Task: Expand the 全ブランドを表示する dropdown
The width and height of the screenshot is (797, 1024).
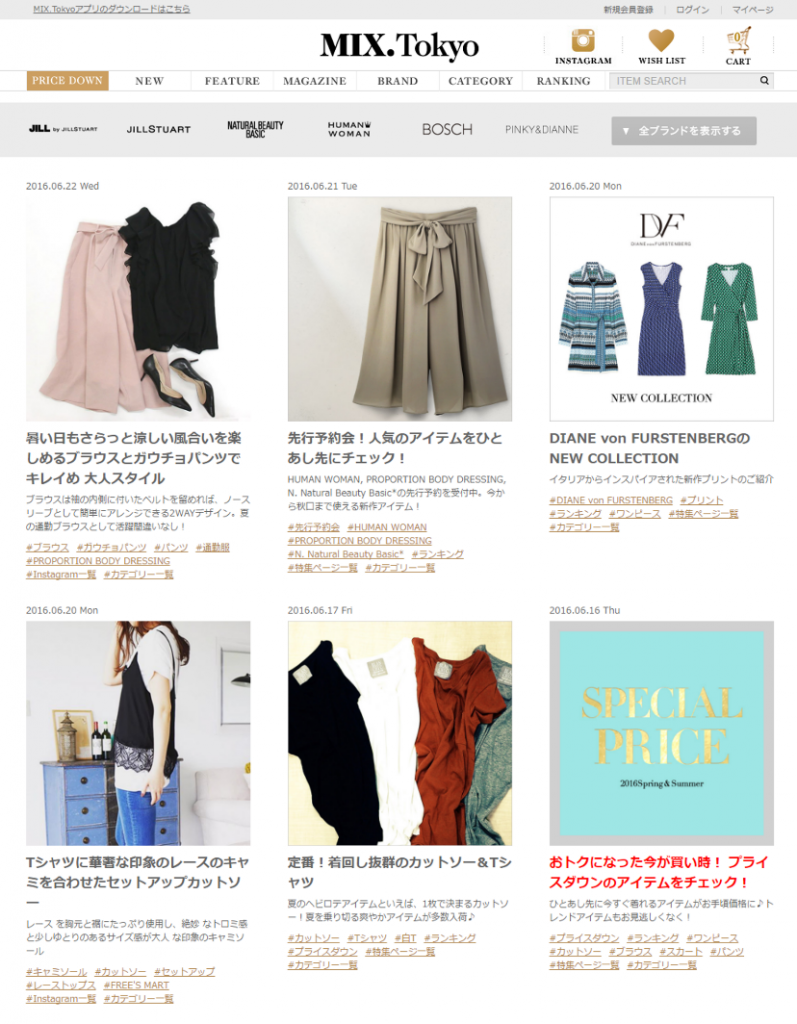Action: pyautogui.click(x=683, y=131)
